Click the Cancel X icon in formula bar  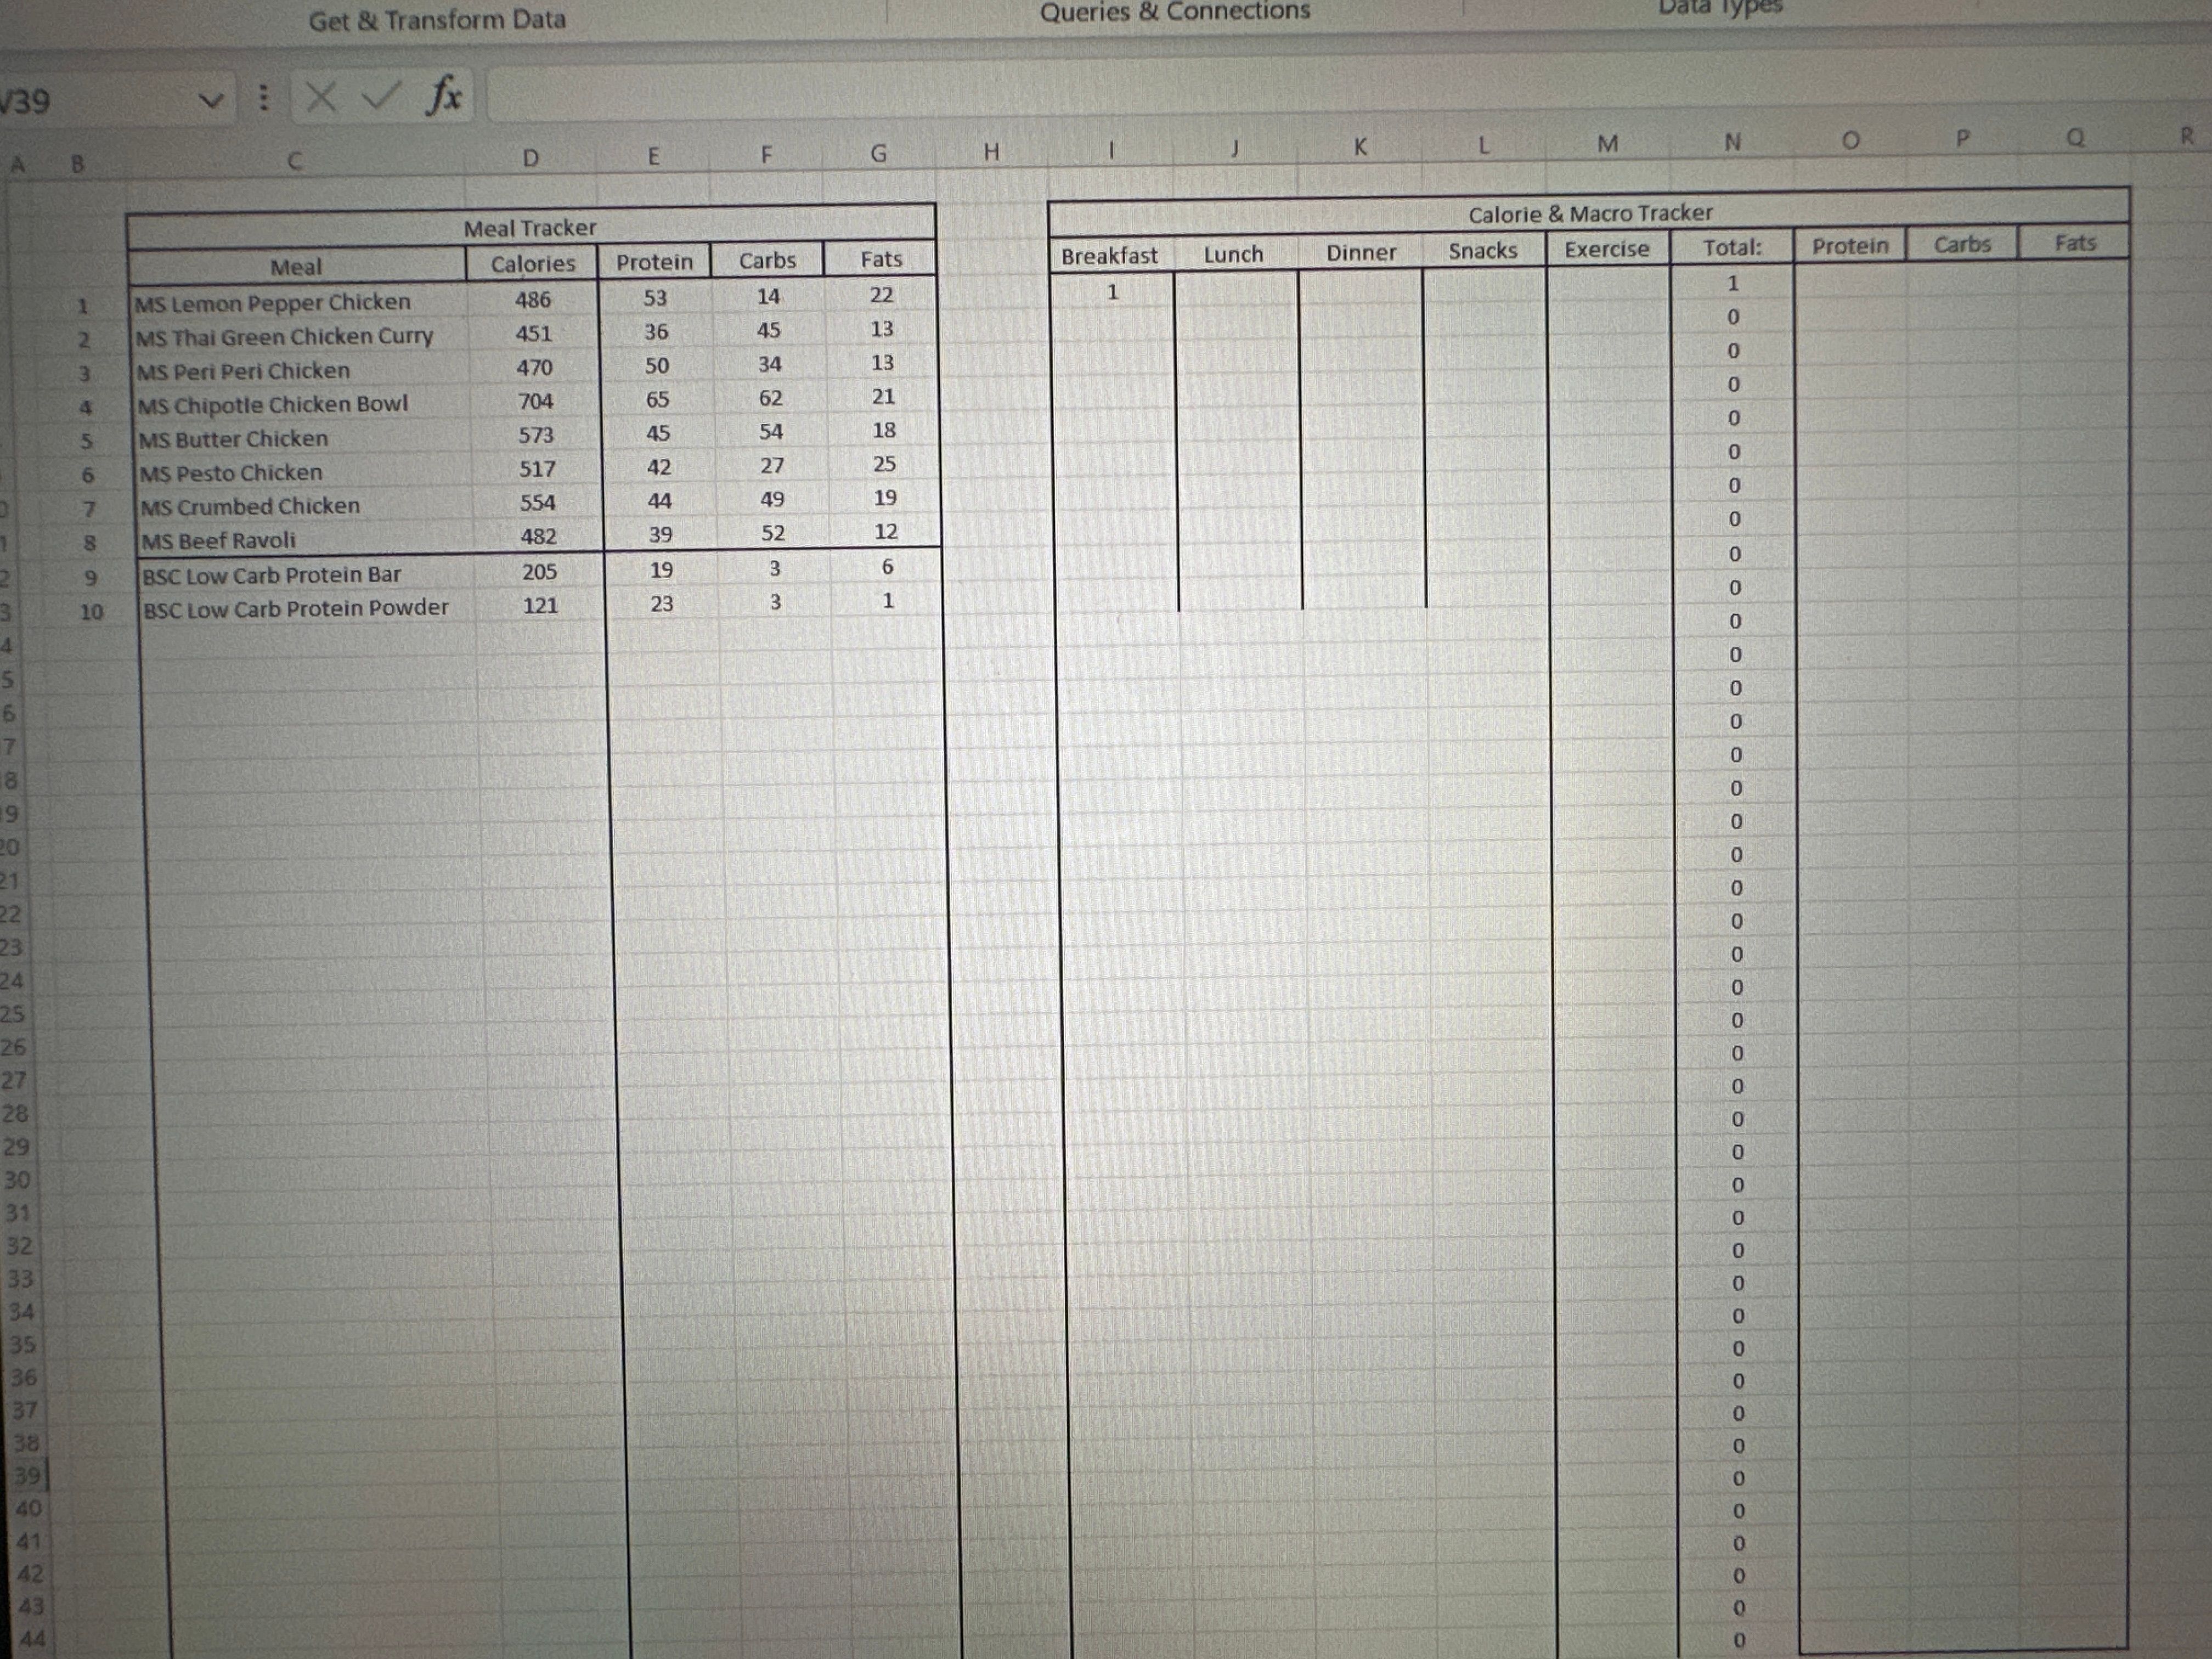coord(320,98)
